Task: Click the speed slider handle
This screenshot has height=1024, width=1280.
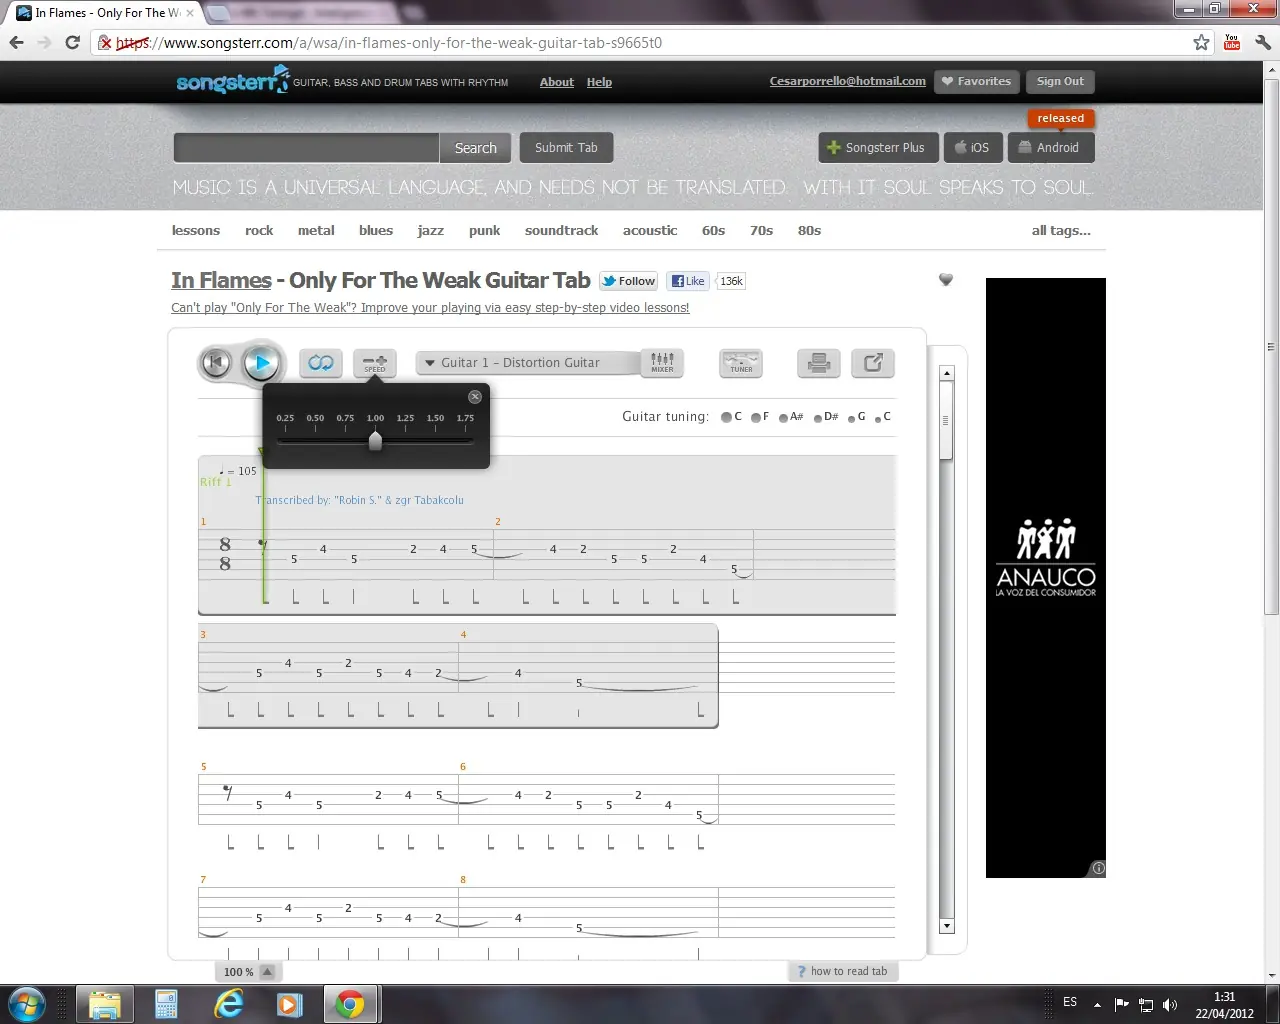Action: pyautogui.click(x=375, y=440)
